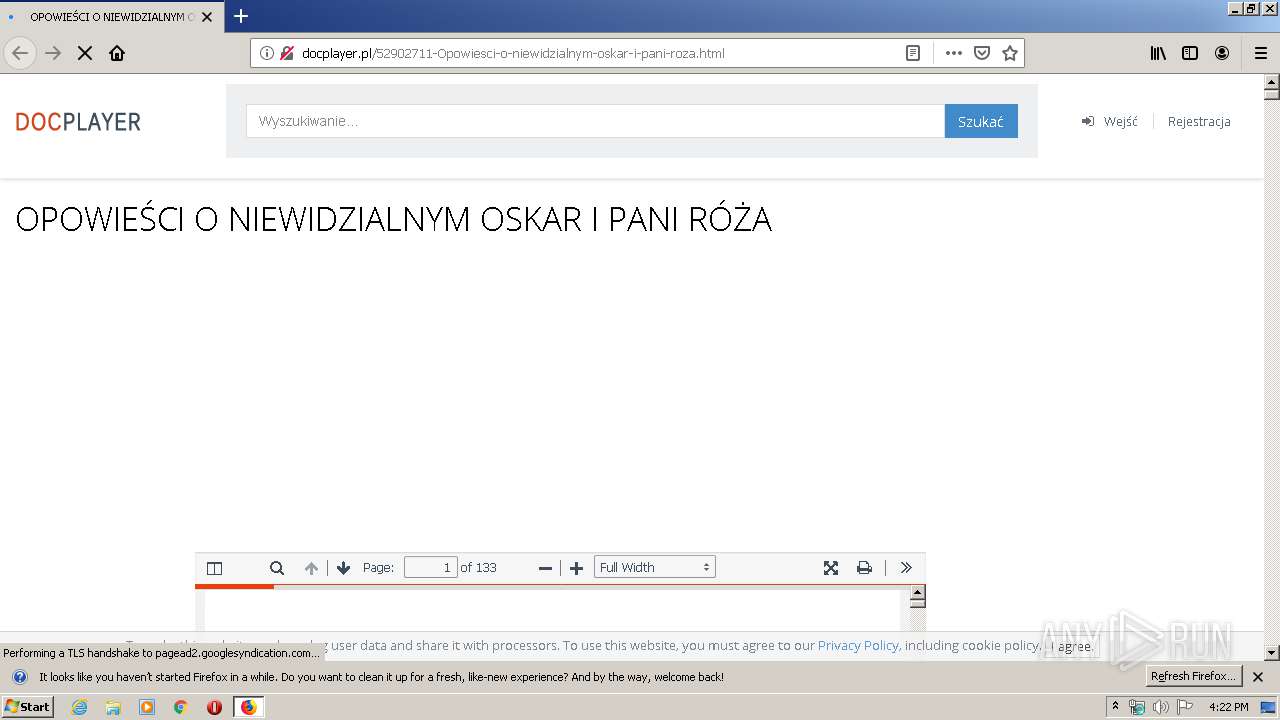
Task: Dismiss the Firefox refresh notification
Action: coord(1258,677)
